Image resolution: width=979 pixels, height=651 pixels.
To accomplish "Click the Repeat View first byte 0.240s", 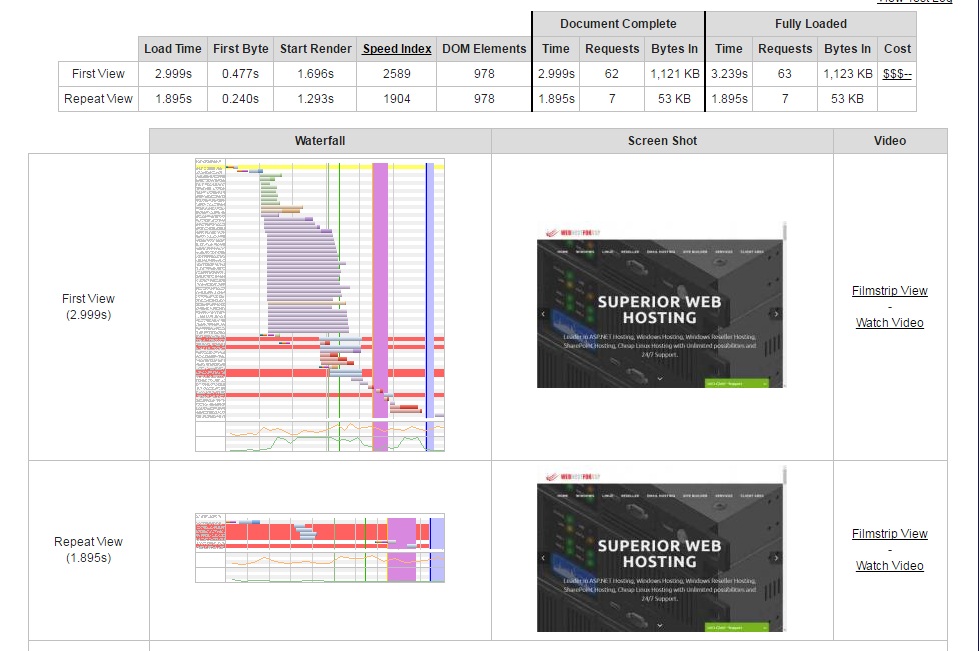I will coord(240,99).
